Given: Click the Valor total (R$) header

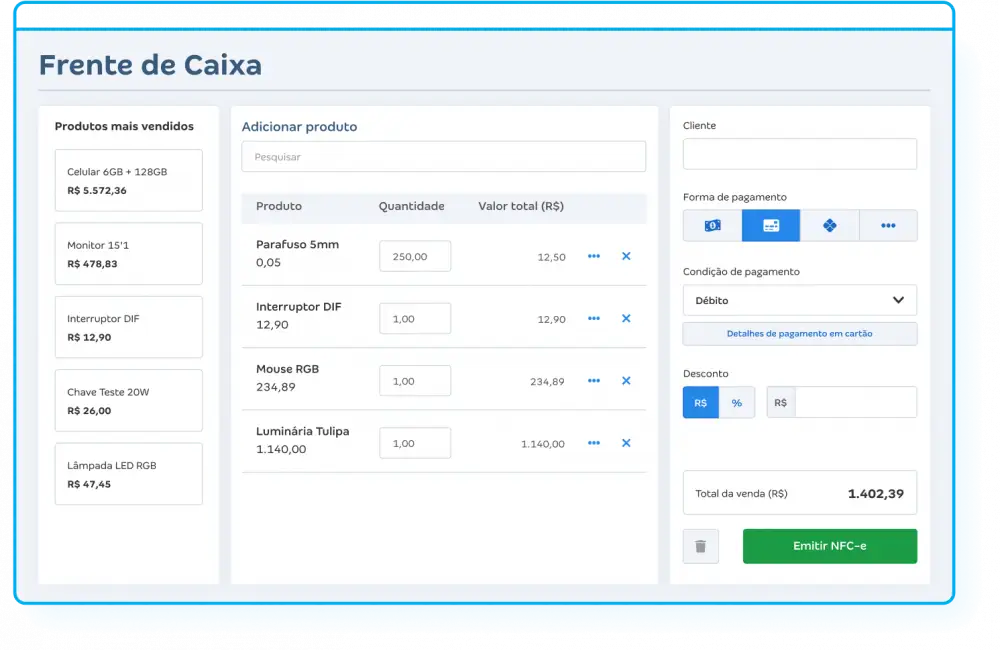Looking at the screenshot, I should pyautogui.click(x=521, y=206).
